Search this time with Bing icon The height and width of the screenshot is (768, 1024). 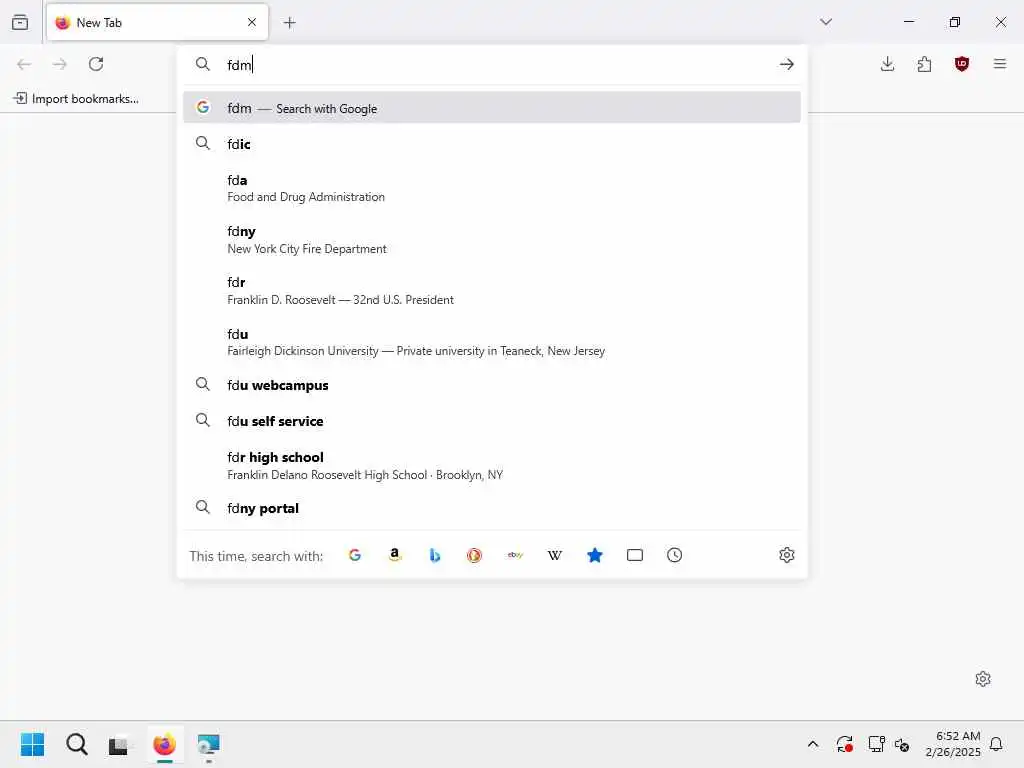[435, 555]
